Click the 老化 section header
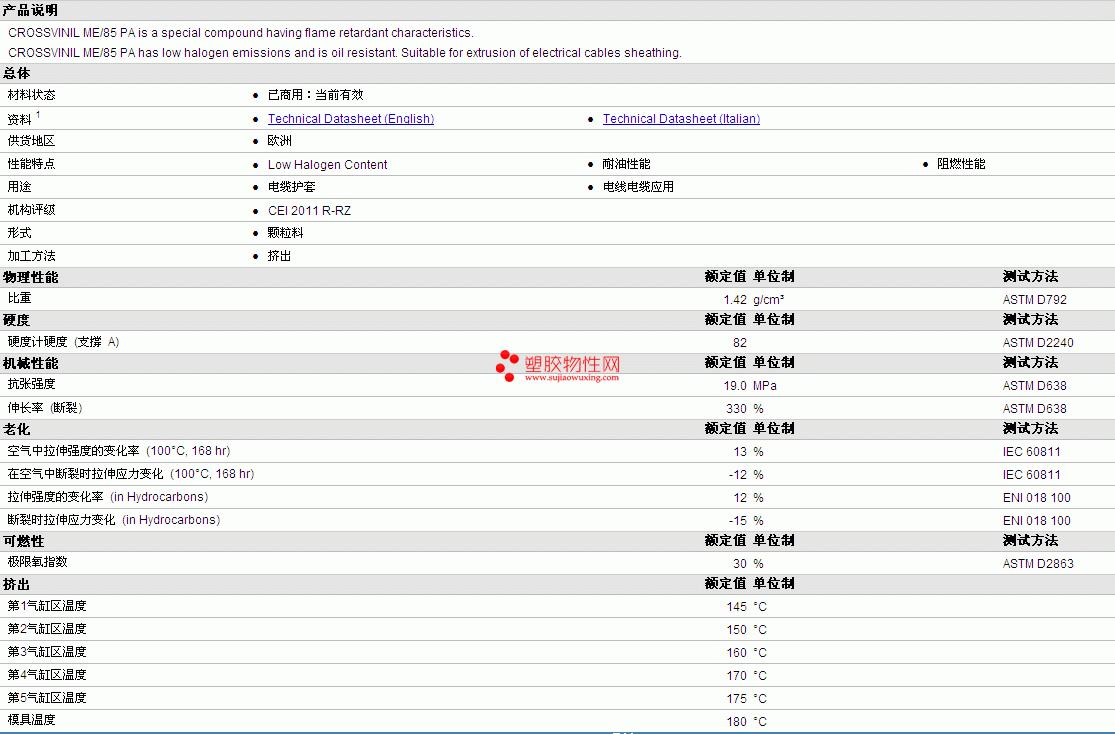This screenshot has height=734, width=1115. pos(17,429)
